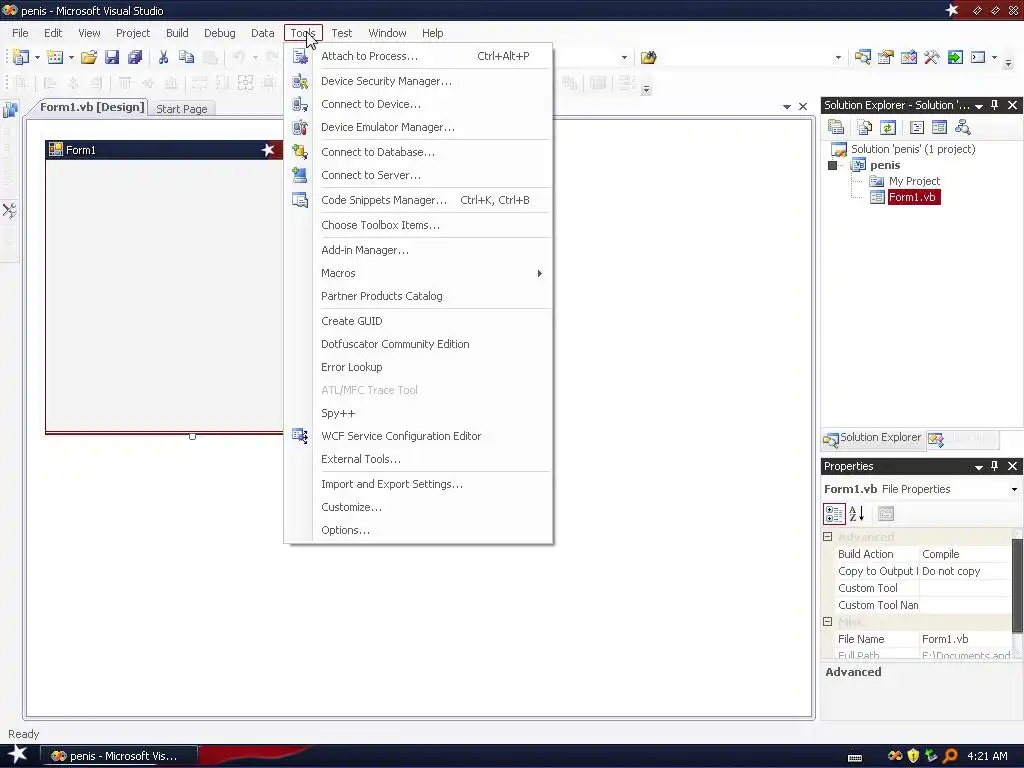This screenshot has width=1024, height=768.
Task: Select Connect to Database menu item
Action: [x=419, y=152]
